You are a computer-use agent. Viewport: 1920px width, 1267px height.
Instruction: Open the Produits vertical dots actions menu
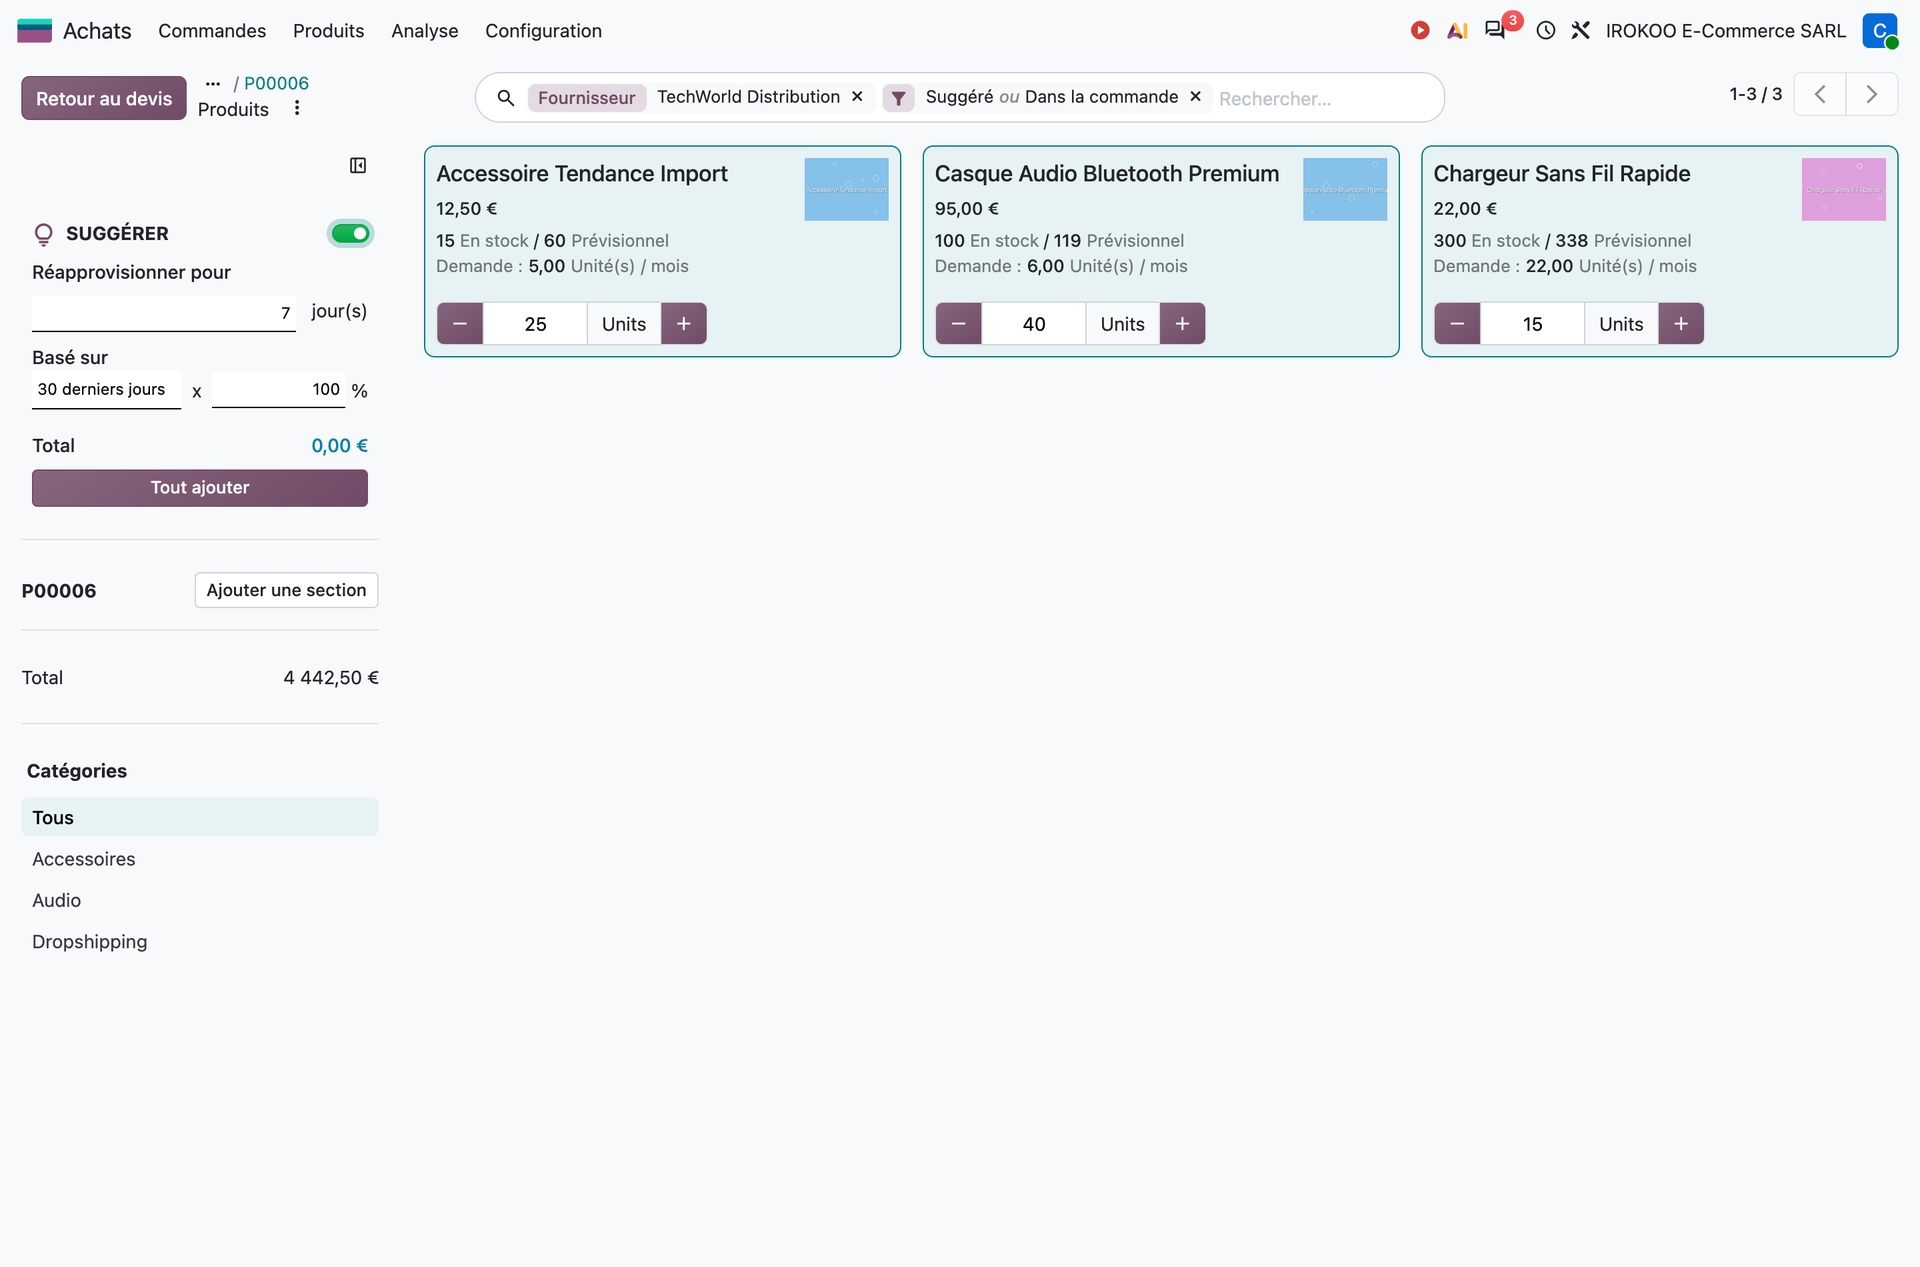coord(297,108)
